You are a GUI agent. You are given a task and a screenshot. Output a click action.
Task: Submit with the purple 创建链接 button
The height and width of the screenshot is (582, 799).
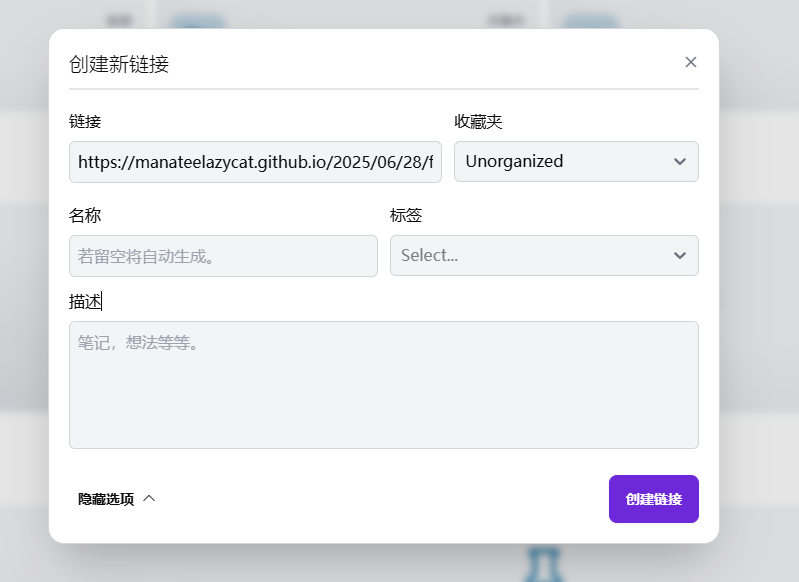pyautogui.click(x=654, y=499)
